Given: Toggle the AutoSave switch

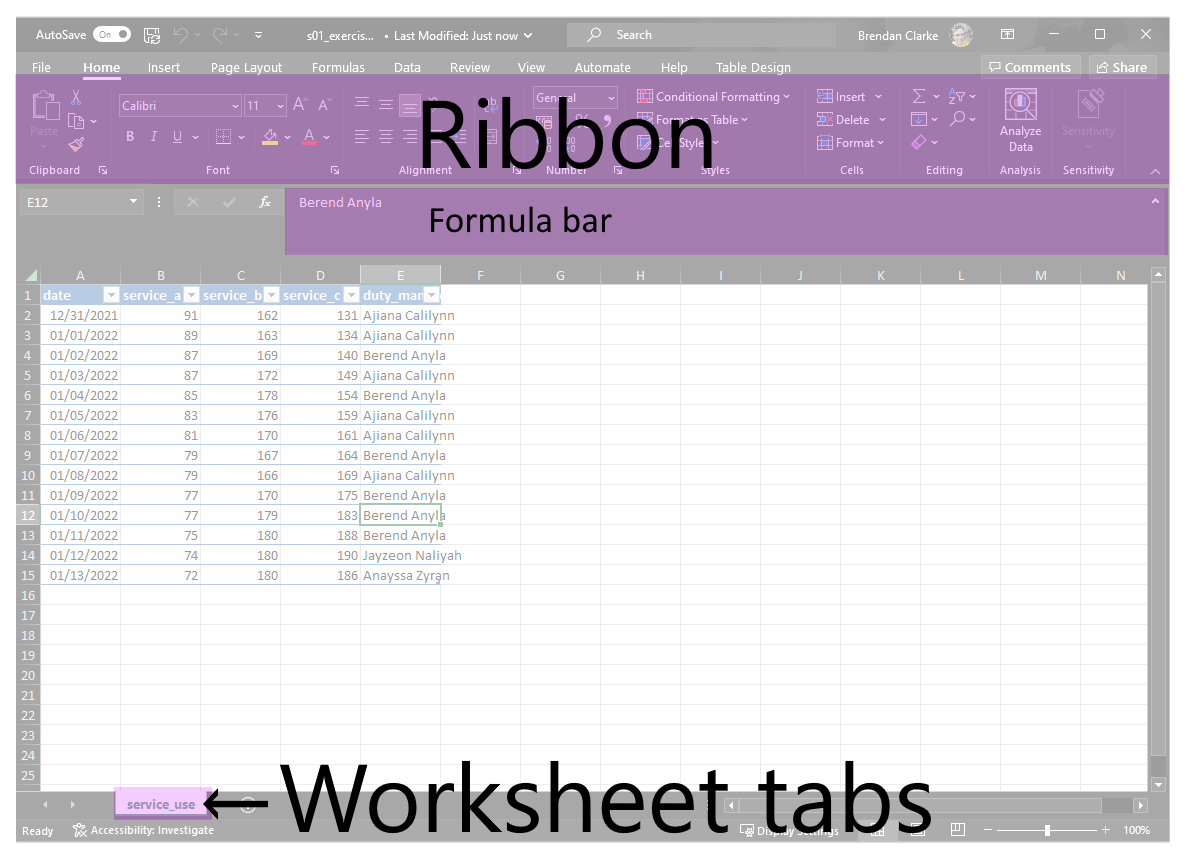Looking at the screenshot, I should pos(112,35).
